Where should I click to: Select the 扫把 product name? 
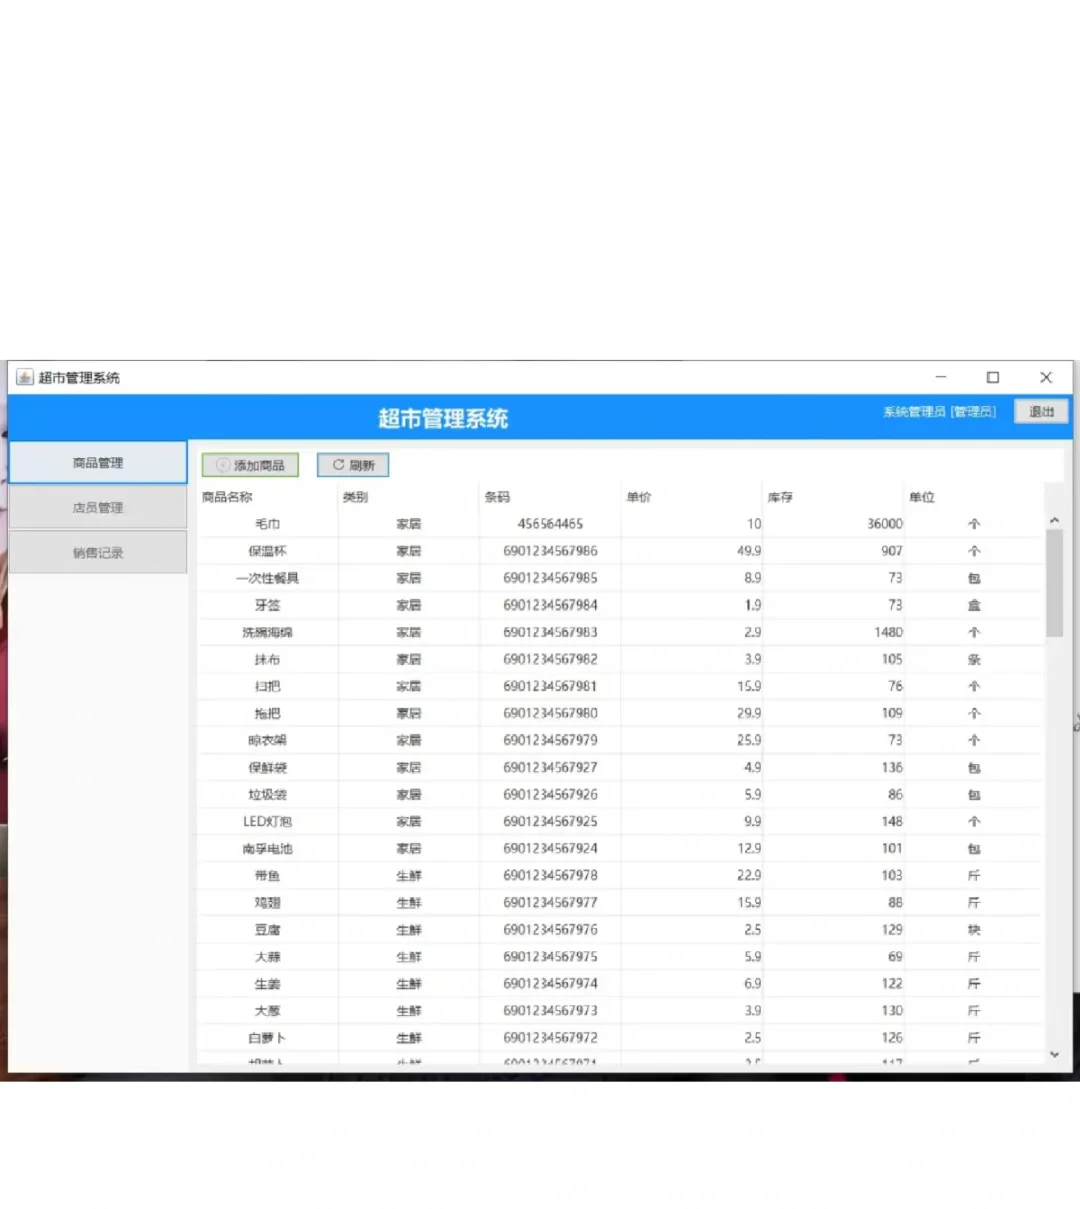268,686
